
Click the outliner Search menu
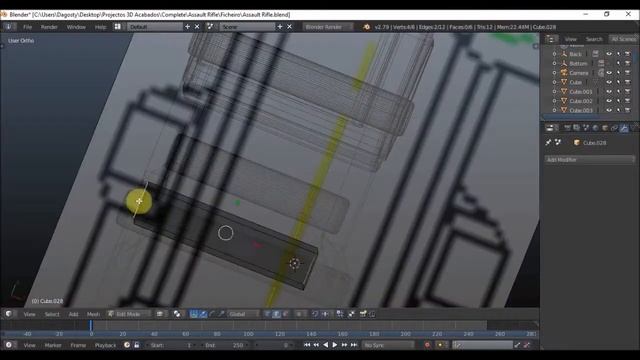coord(594,39)
